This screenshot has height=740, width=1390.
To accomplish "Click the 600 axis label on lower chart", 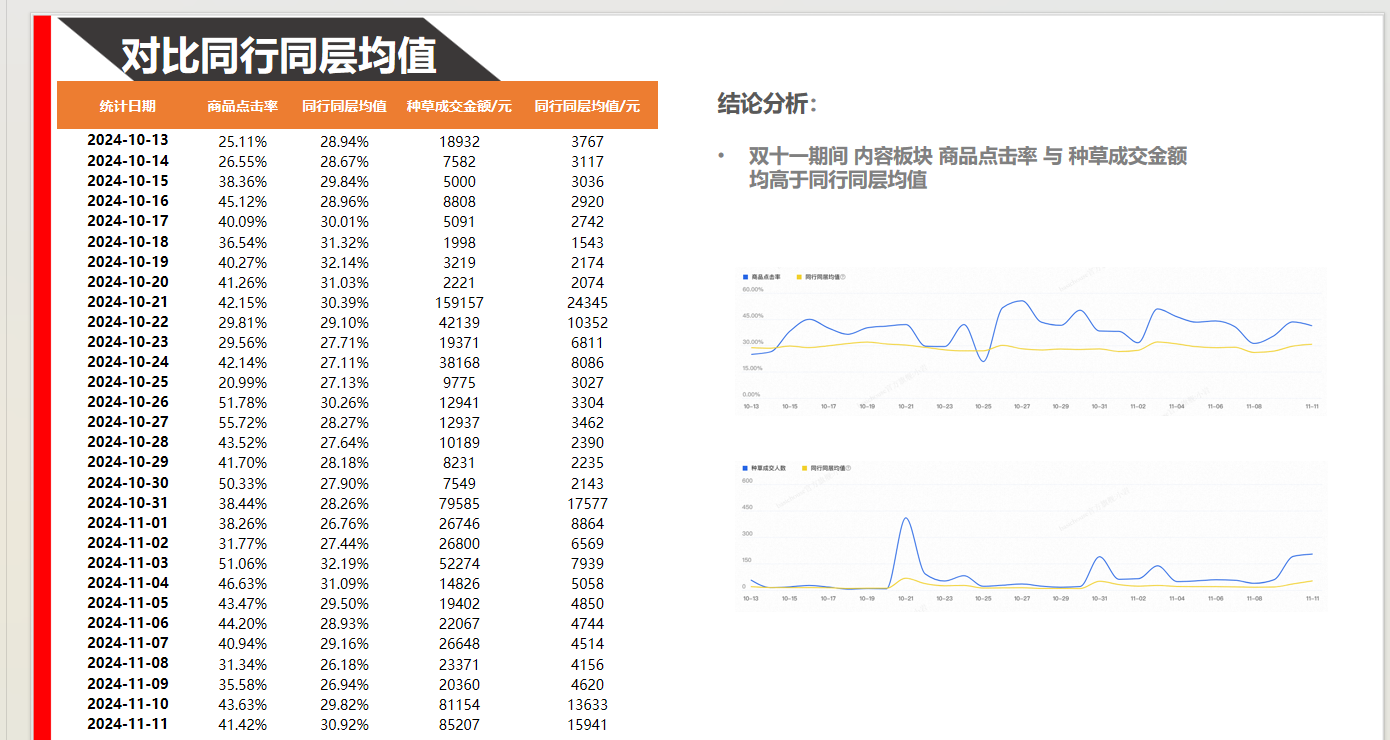I will (747, 481).
